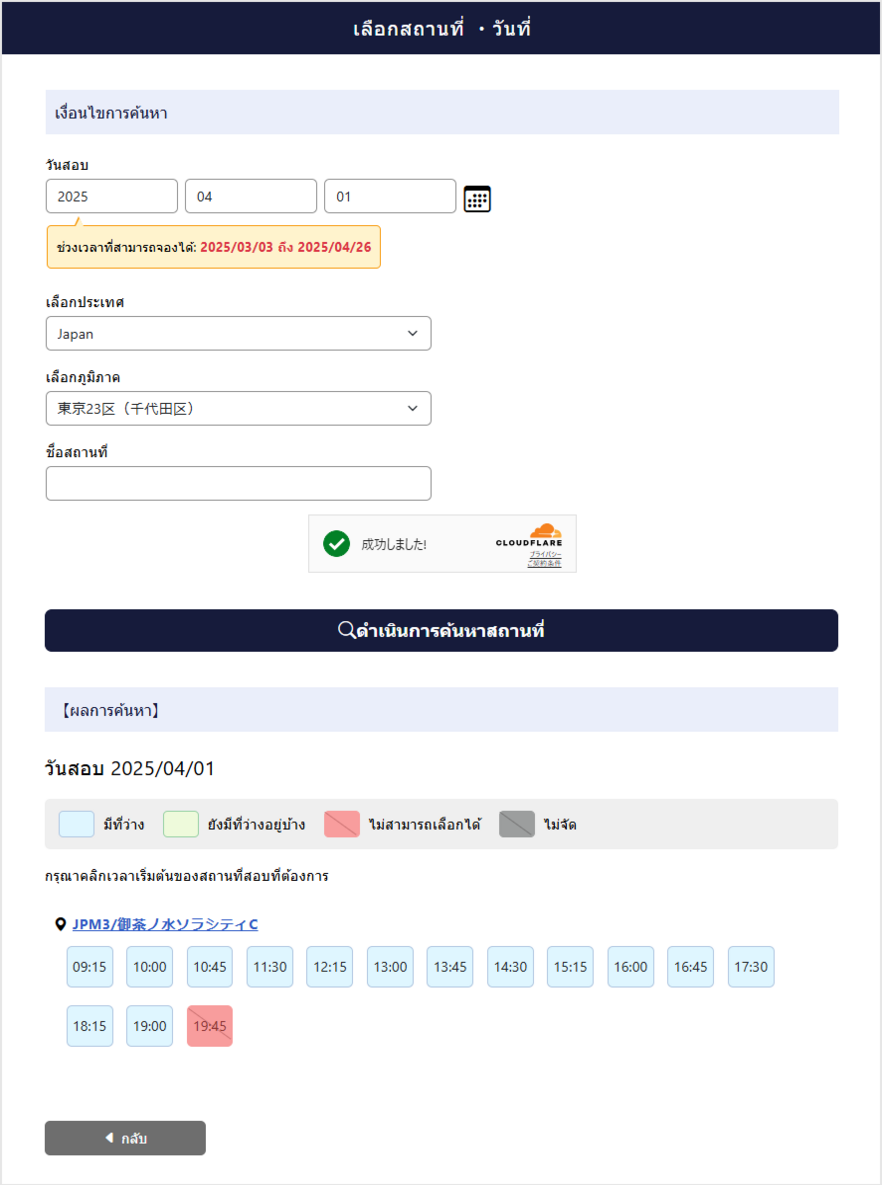Click the กลับ back button
The height and width of the screenshot is (1185, 882).
coord(125,1138)
